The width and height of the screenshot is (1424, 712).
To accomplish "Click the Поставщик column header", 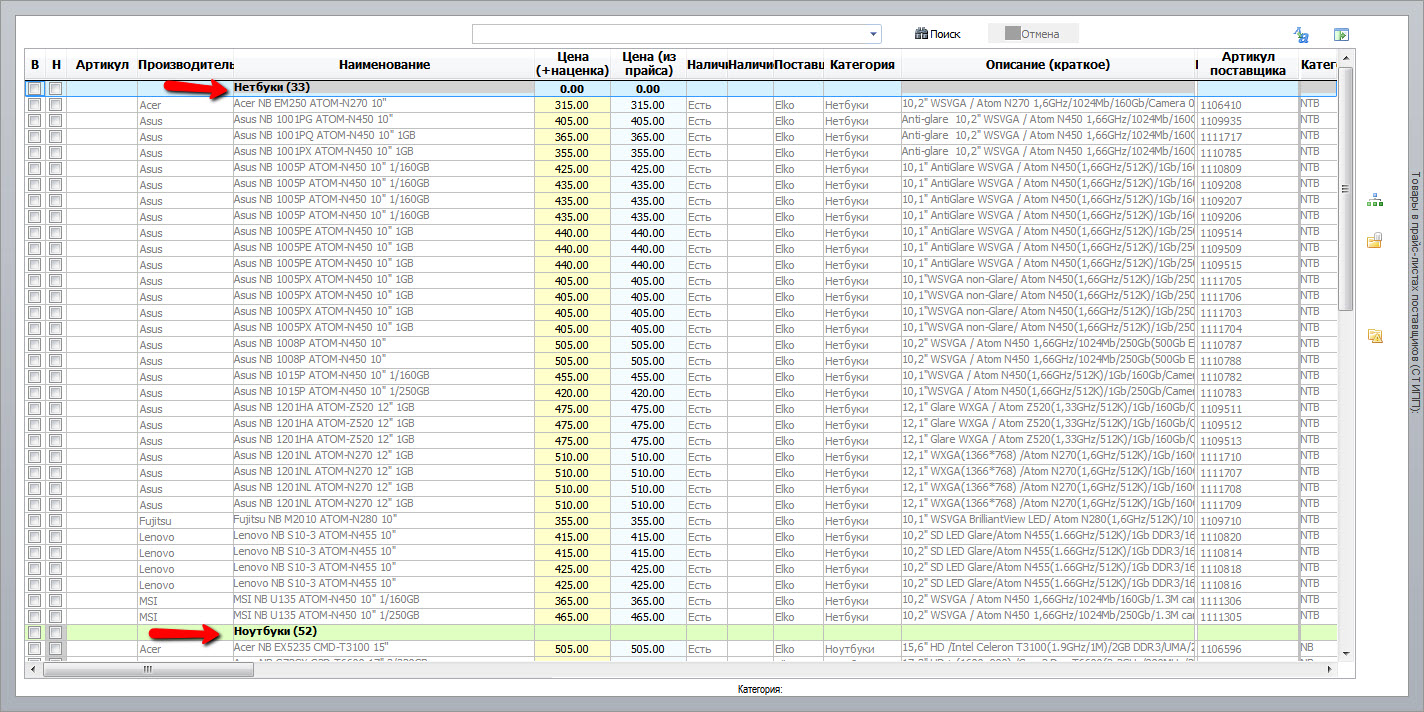I will click(x=798, y=65).
